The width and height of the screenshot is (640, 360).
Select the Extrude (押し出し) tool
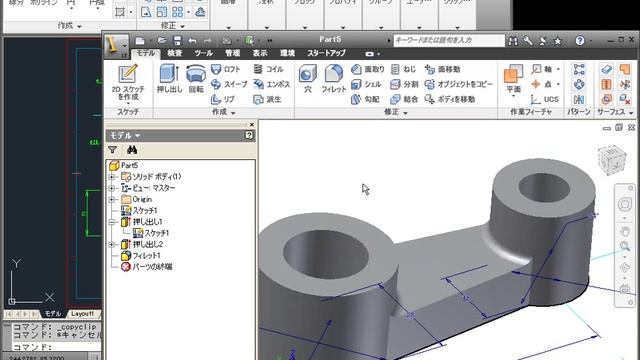click(x=169, y=78)
